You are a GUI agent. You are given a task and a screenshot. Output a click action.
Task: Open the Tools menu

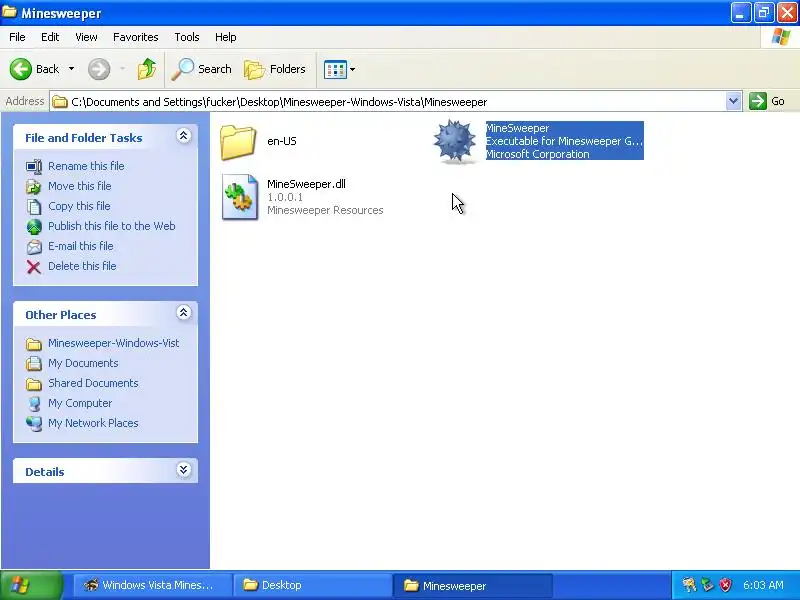click(x=187, y=37)
